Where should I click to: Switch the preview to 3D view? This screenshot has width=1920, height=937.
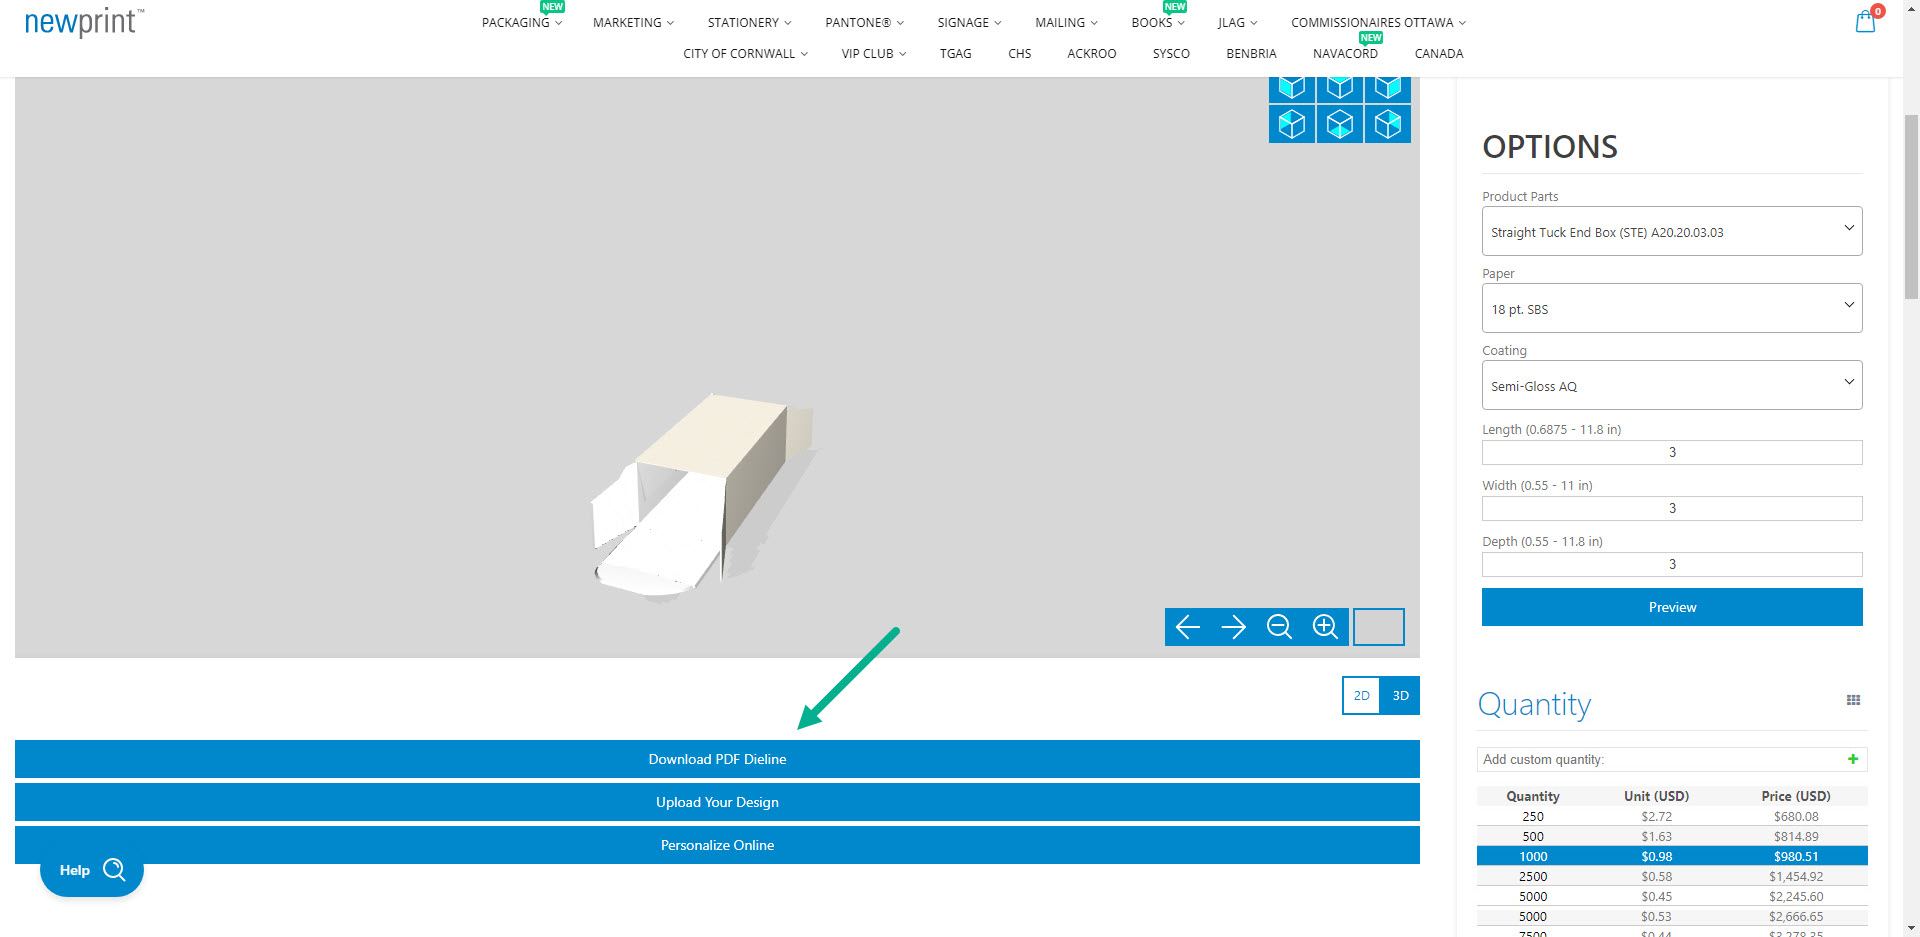click(1399, 695)
